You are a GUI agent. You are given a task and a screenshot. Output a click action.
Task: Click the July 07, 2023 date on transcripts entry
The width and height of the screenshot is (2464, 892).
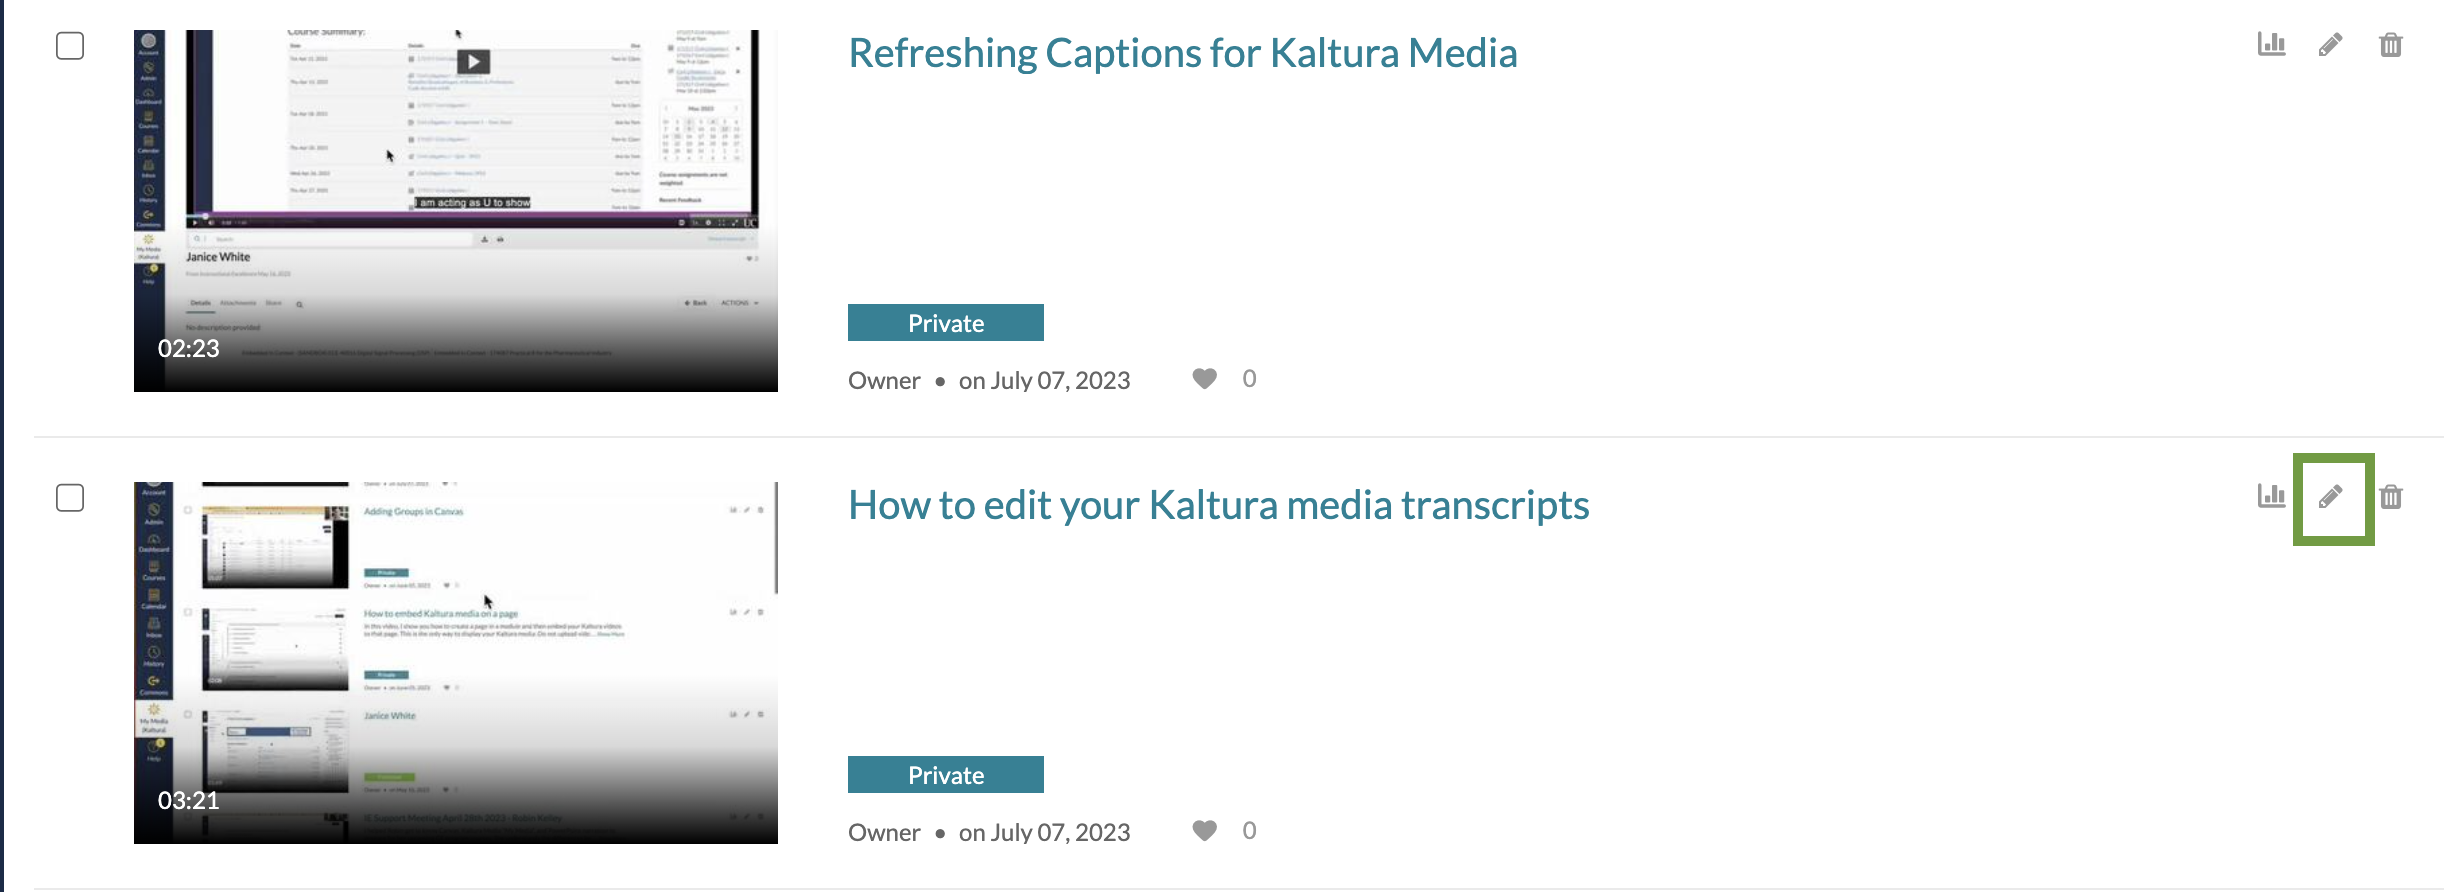1044,832
